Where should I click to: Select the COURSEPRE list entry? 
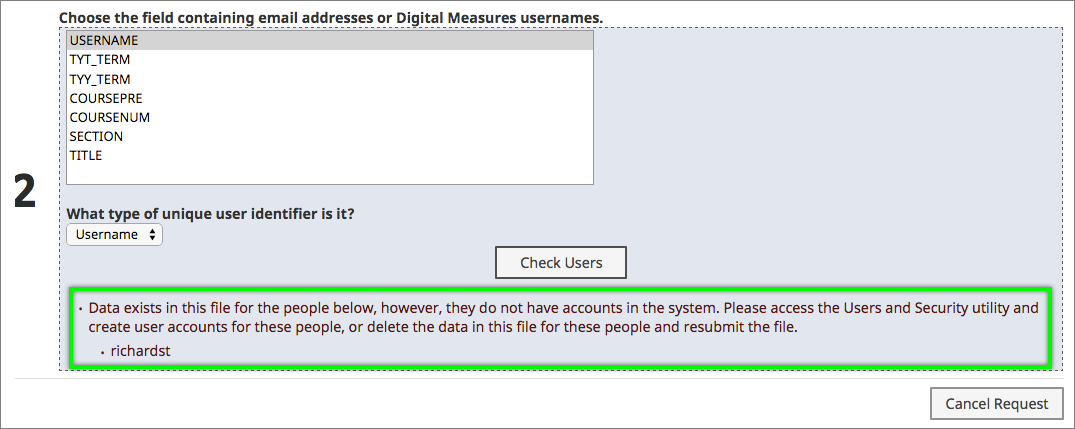(330, 98)
